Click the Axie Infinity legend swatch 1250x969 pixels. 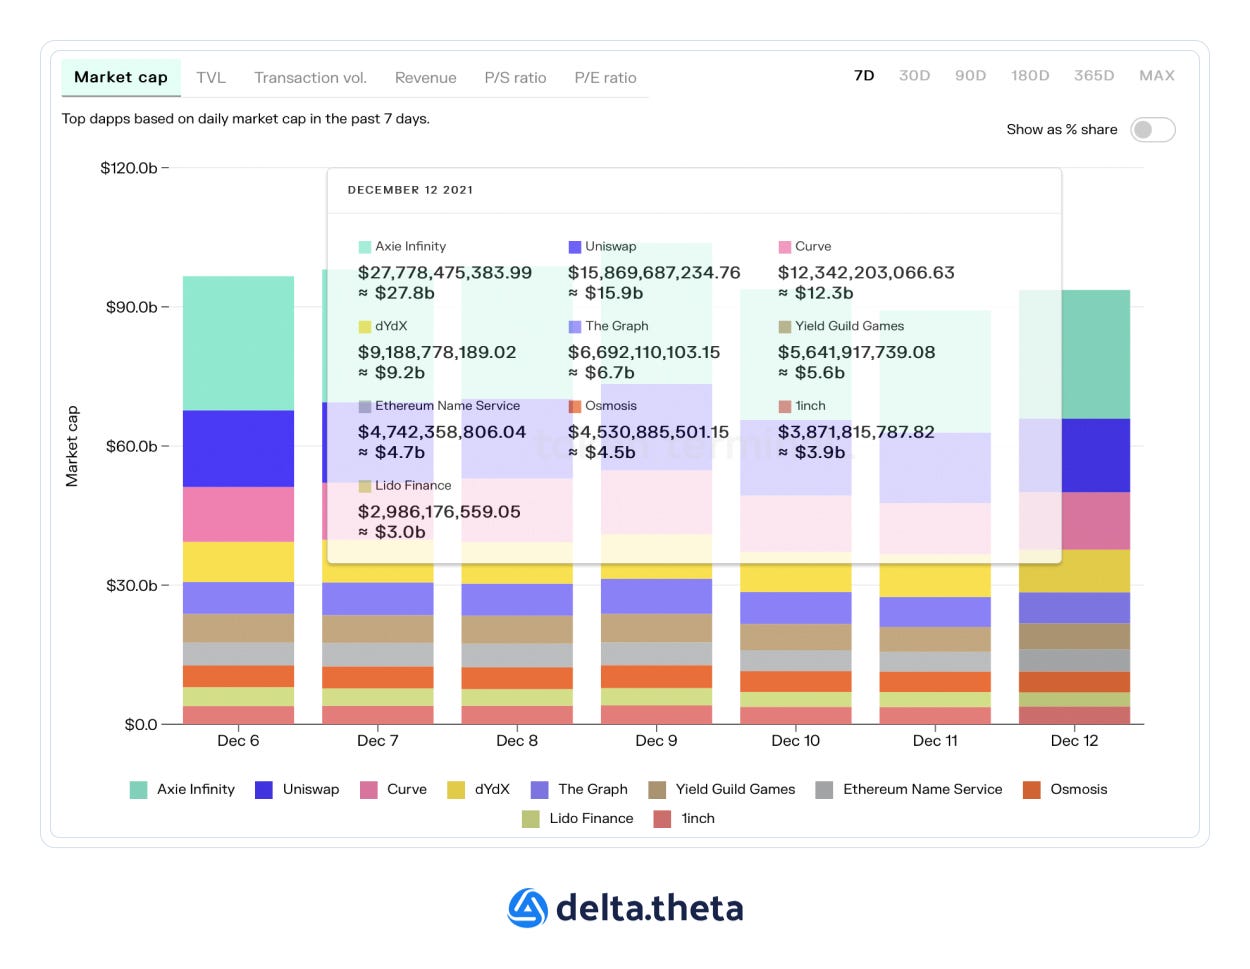pos(139,790)
